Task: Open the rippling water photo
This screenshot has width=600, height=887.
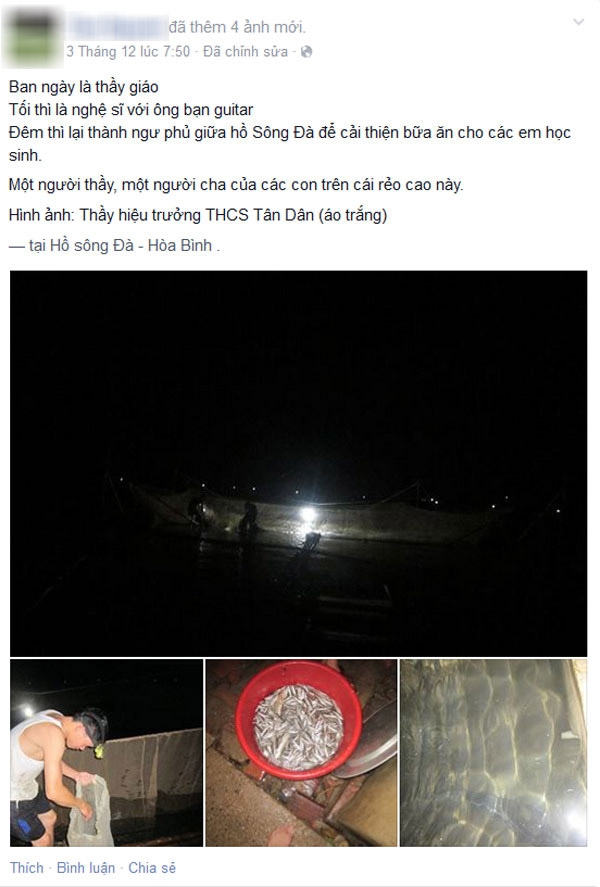Action: (494, 752)
